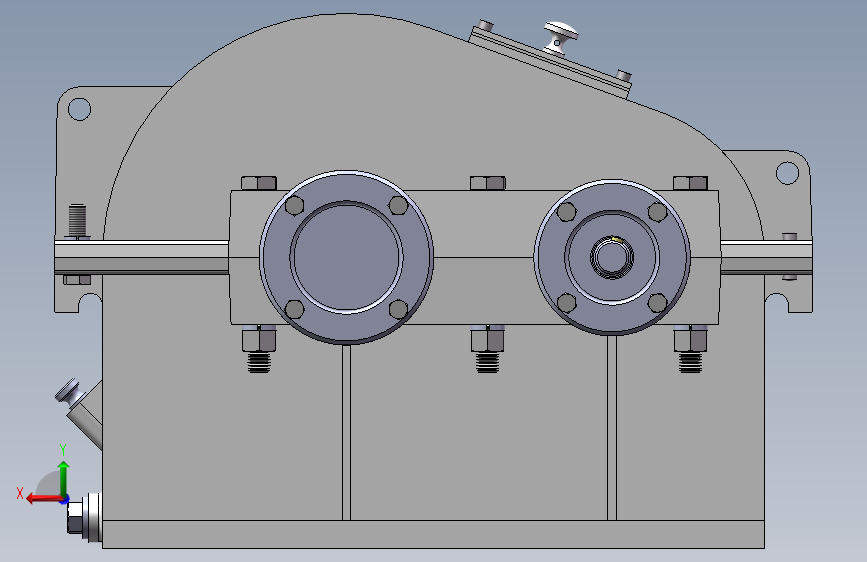Pick the upper-left bolt on the left bearing cover
The height and width of the screenshot is (562, 867).
(294, 205)
